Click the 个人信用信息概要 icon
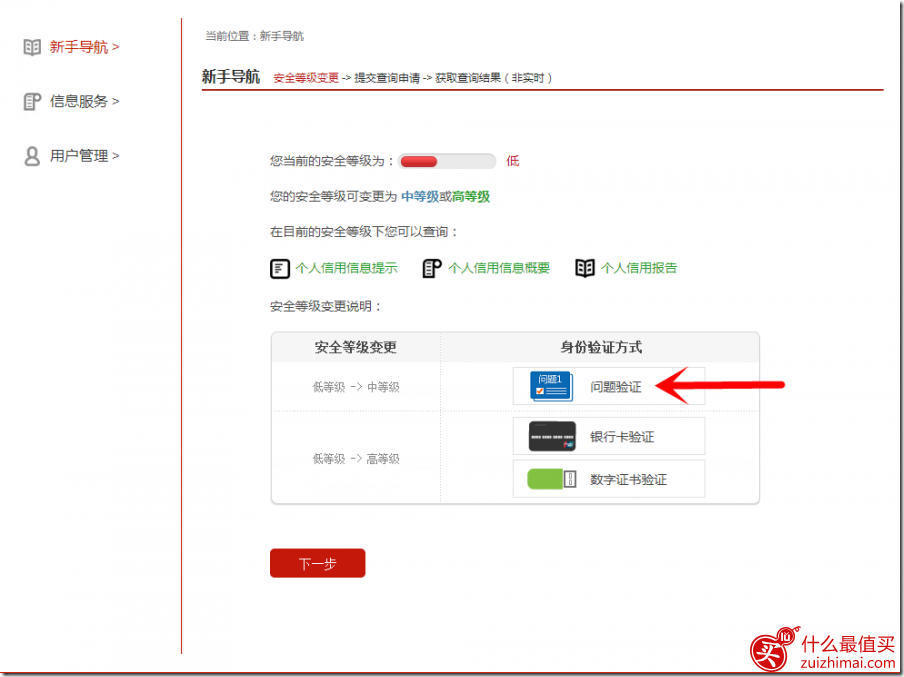Screen dimensions: 904x677 click(x=432, y=268)
